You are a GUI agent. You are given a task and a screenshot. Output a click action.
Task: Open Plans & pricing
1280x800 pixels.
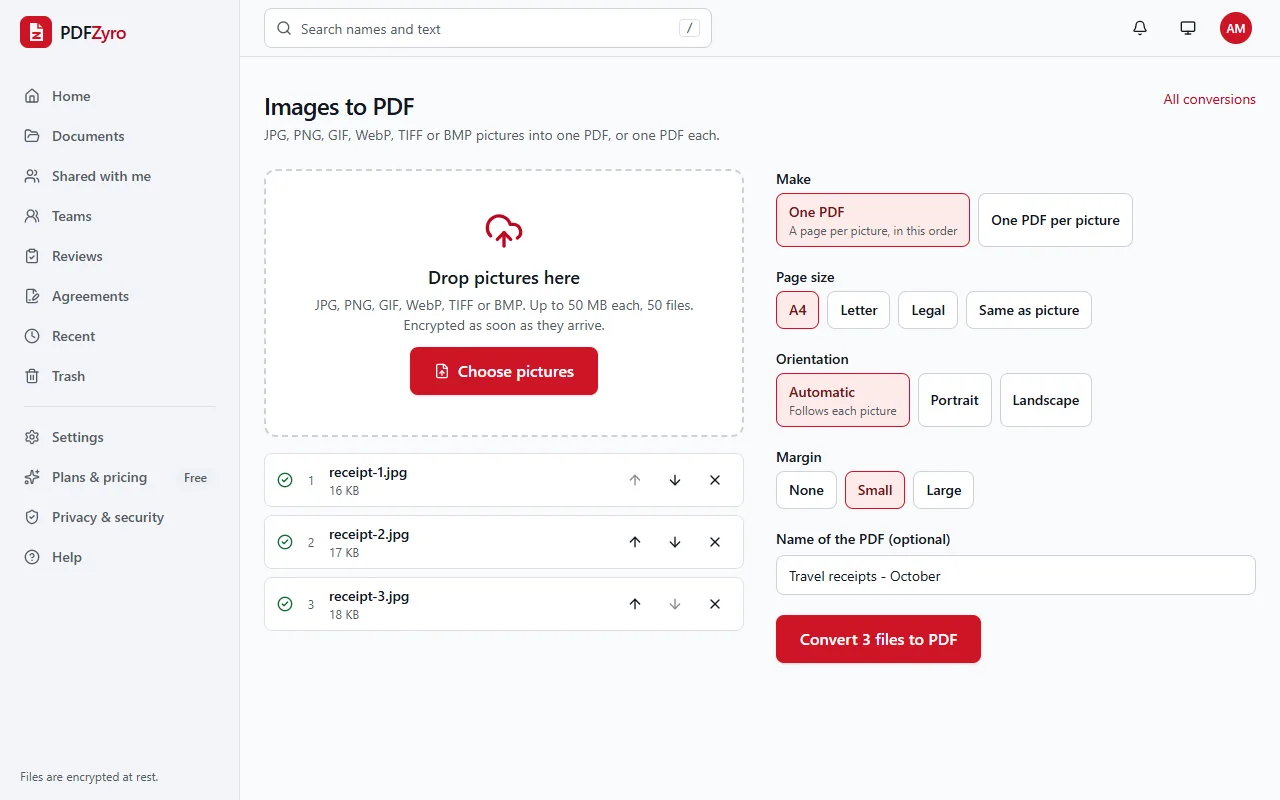(120, 477)
